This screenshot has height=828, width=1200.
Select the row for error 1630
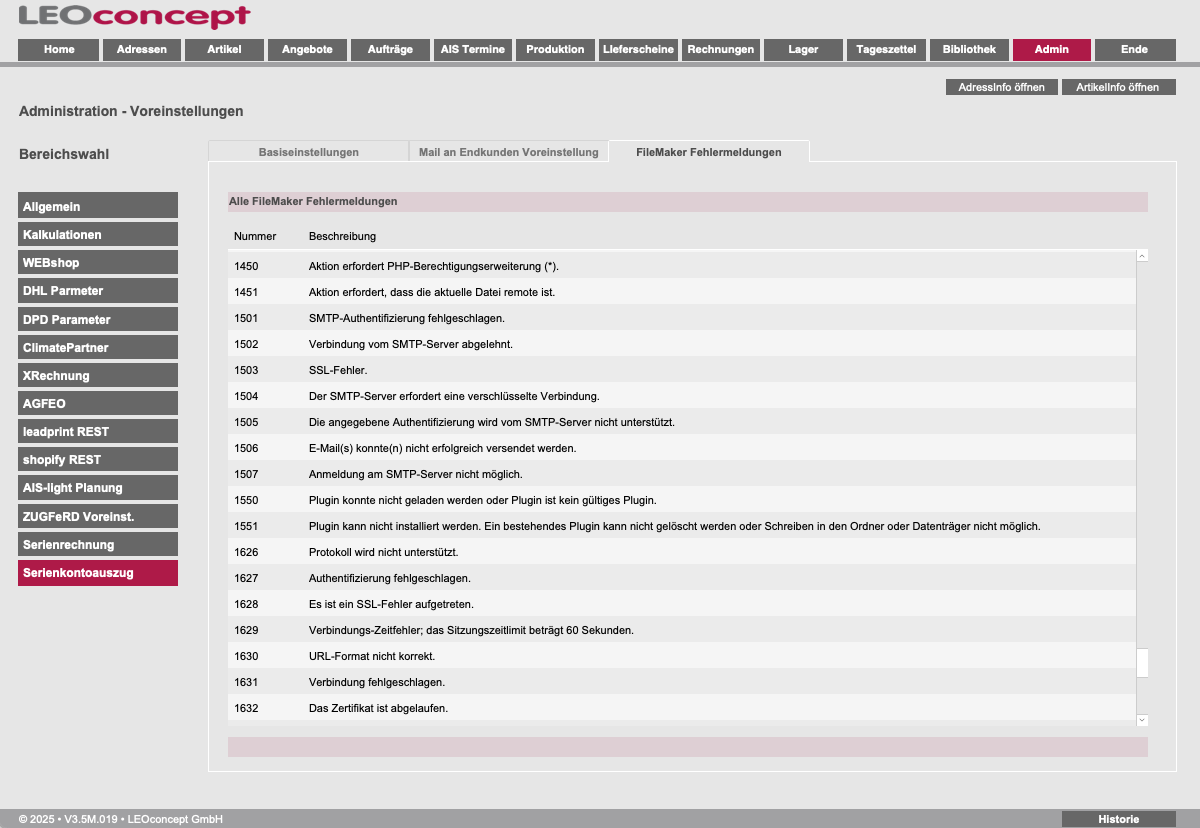[680, 656]
